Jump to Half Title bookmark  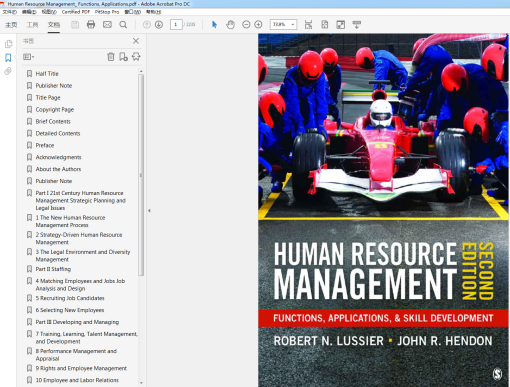point(47,74)
